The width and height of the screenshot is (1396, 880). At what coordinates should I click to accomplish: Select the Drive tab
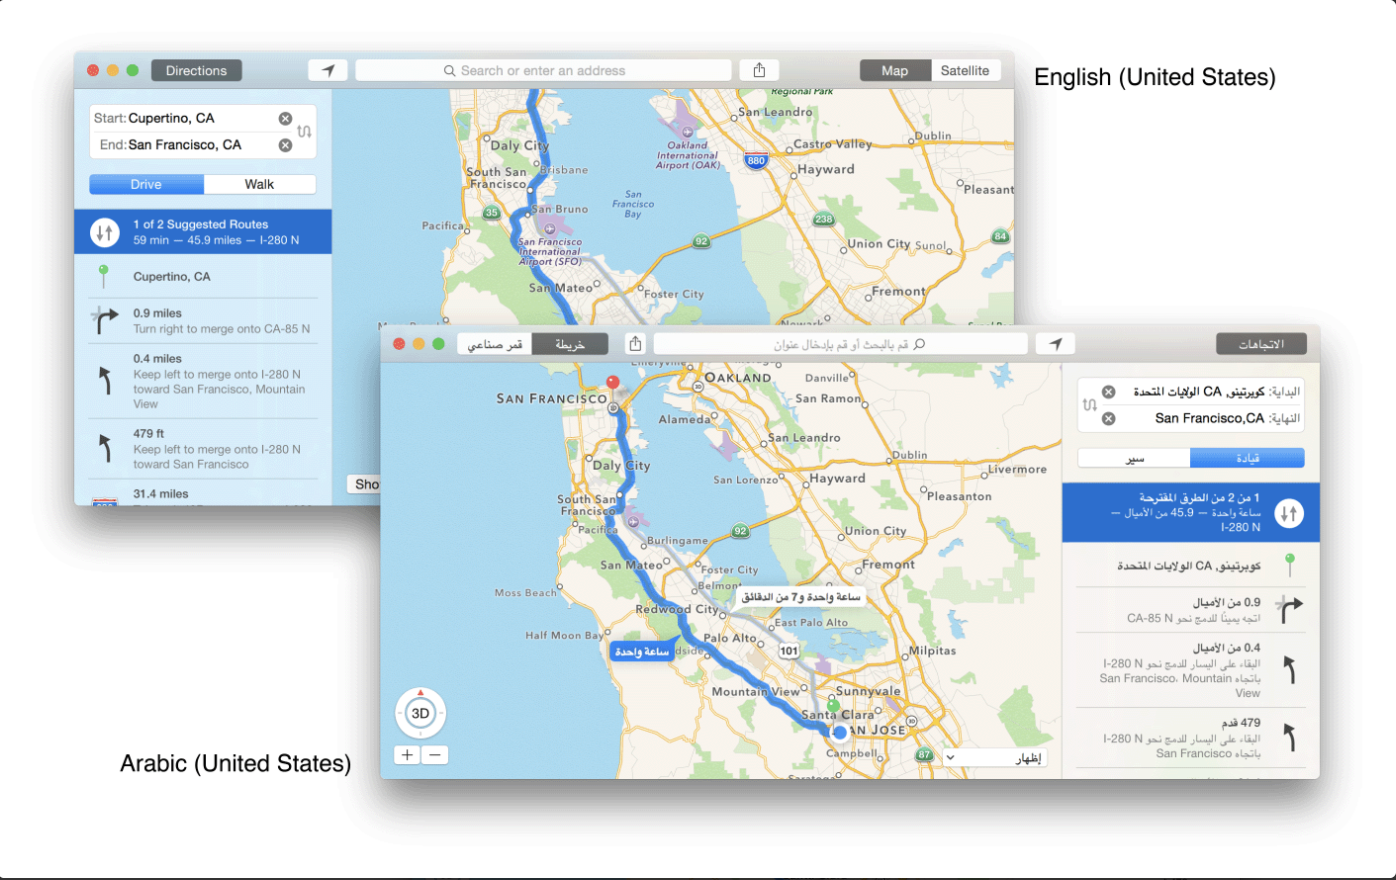click(146, 184)
